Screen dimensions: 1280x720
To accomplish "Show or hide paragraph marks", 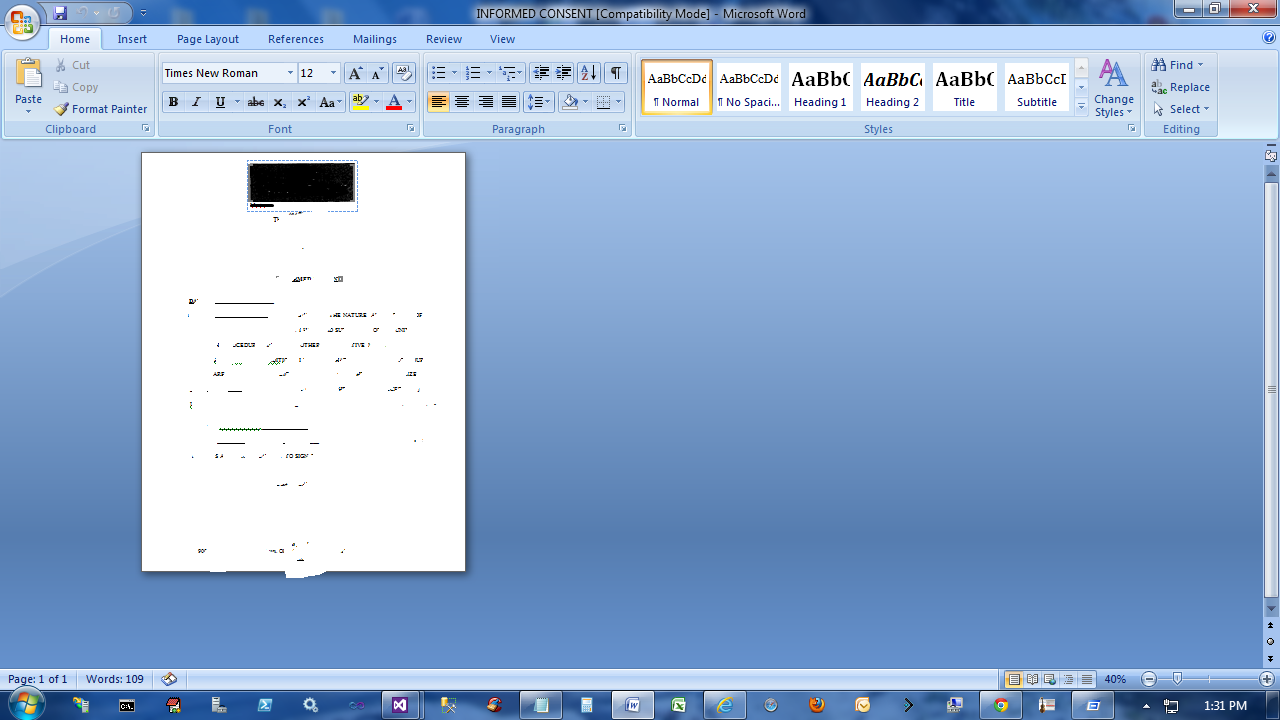I will 616,73.
